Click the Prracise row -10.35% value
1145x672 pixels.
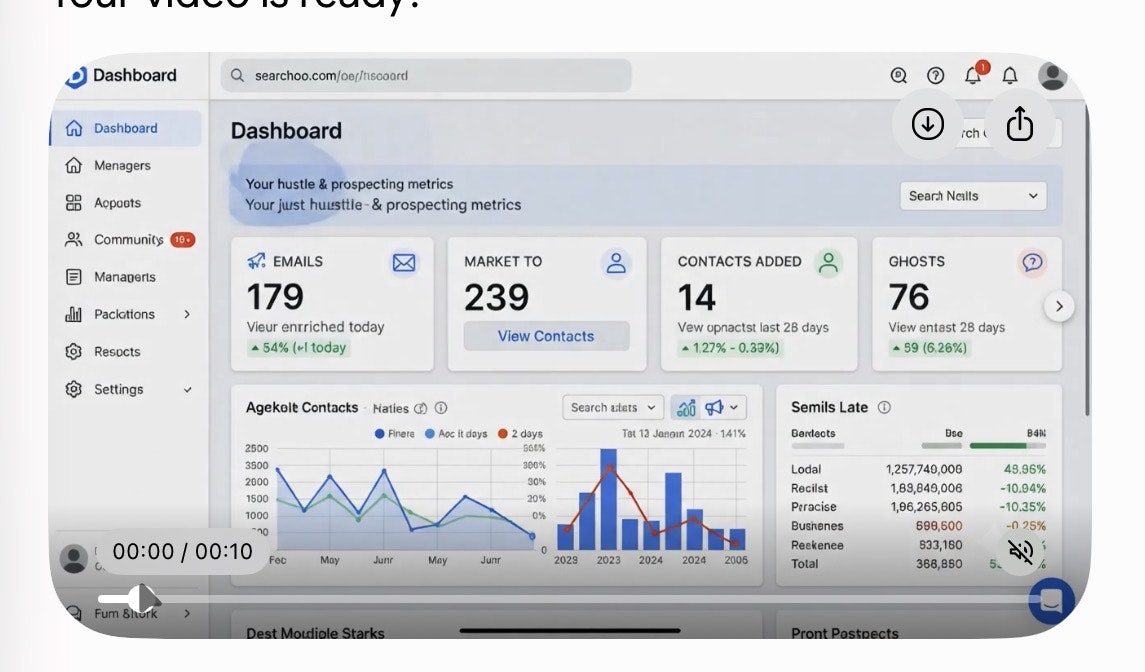tap(1022, 507)
